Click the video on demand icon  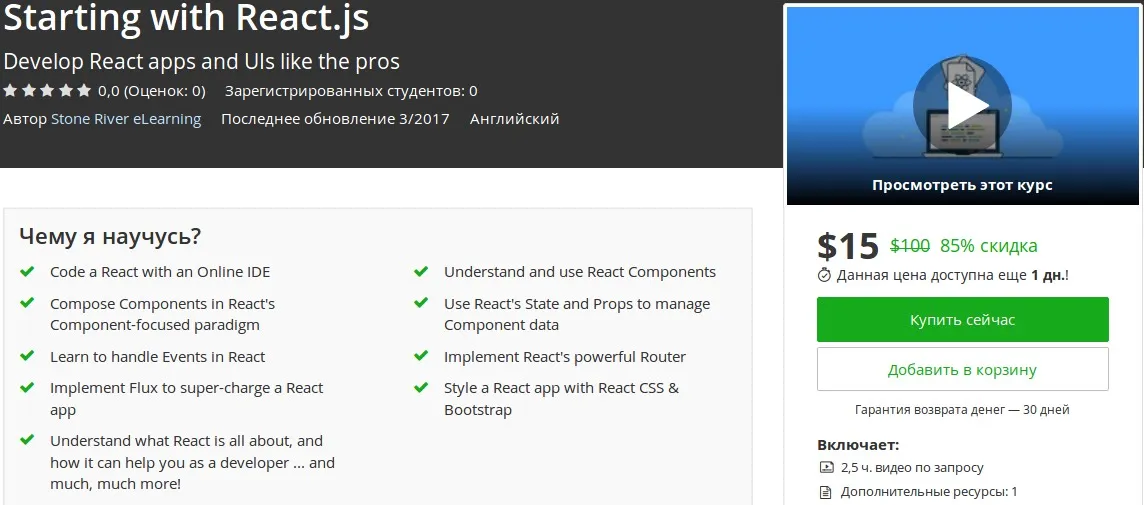pyautogui.click(x=826, y=468)
